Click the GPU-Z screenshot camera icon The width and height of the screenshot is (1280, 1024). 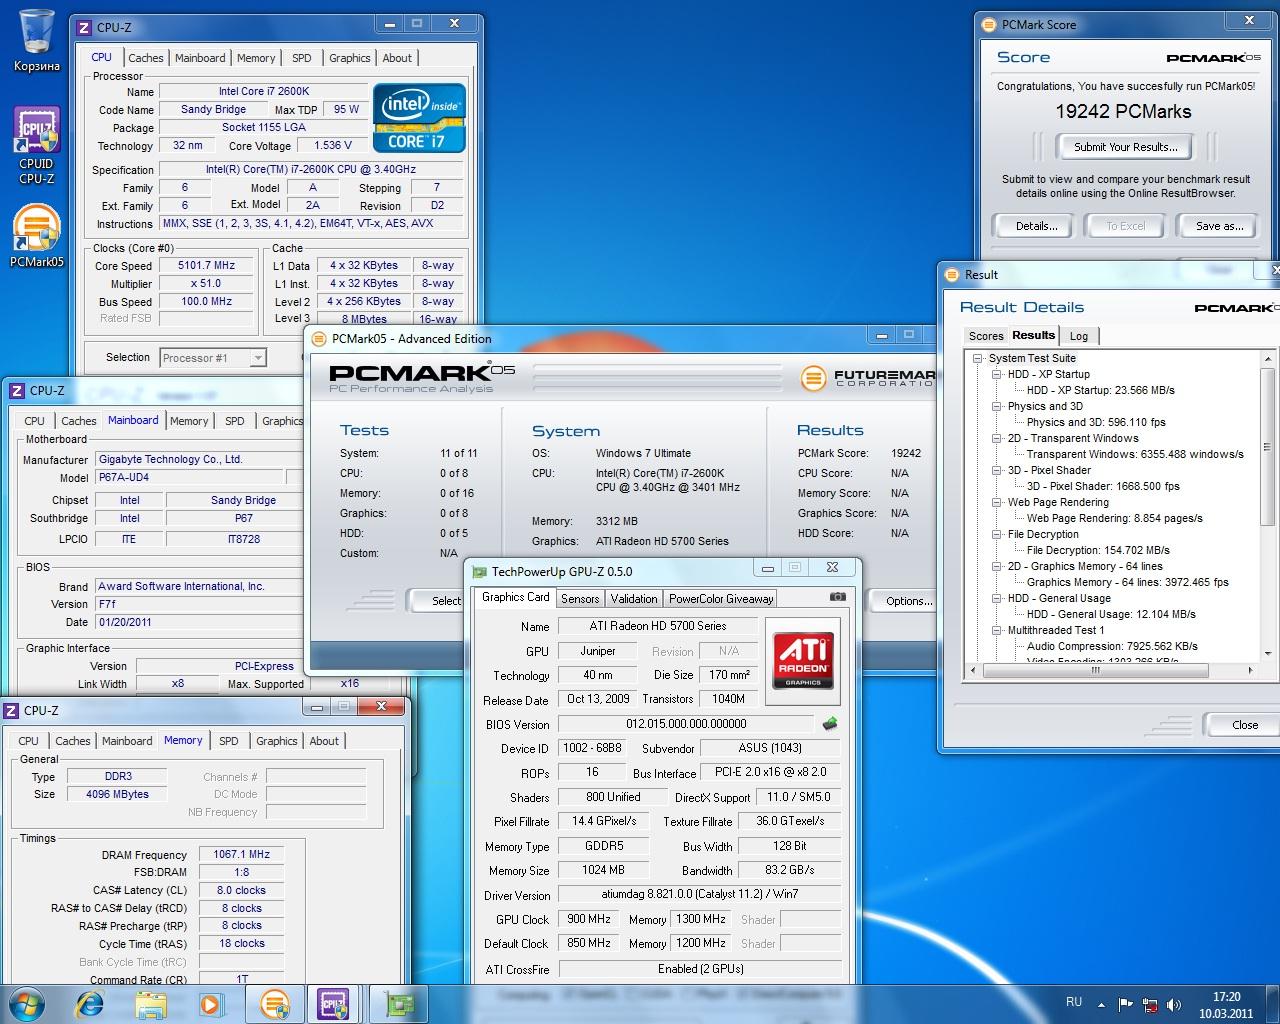click(x=838, y=597)
